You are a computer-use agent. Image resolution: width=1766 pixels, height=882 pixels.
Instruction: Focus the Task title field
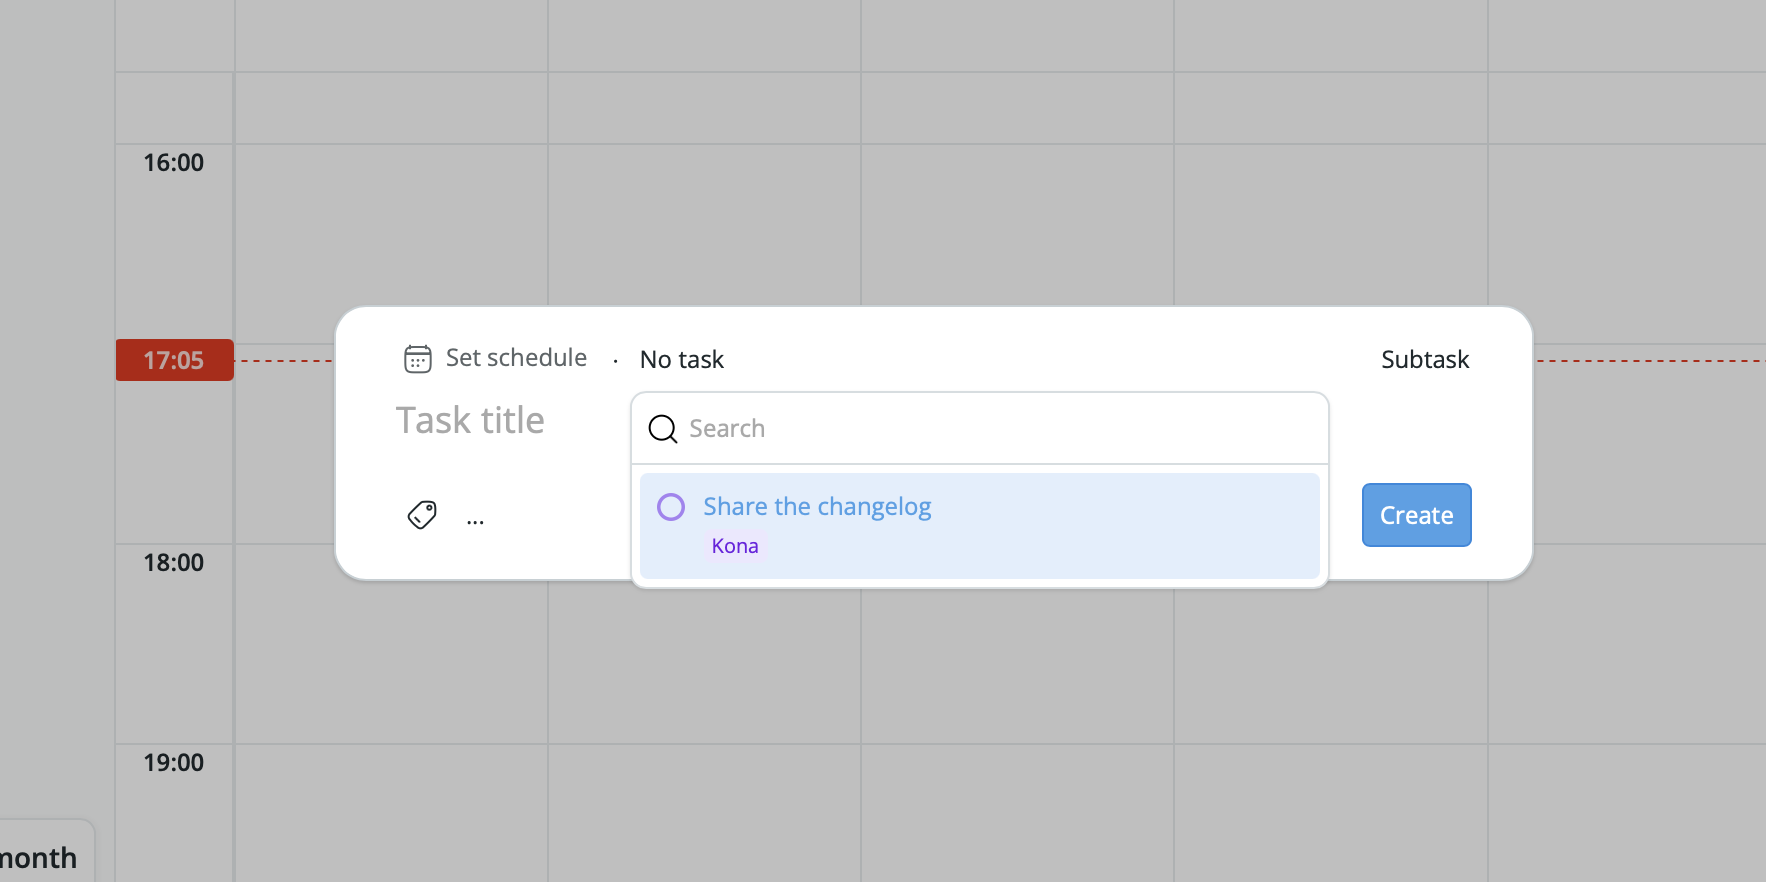470,421
